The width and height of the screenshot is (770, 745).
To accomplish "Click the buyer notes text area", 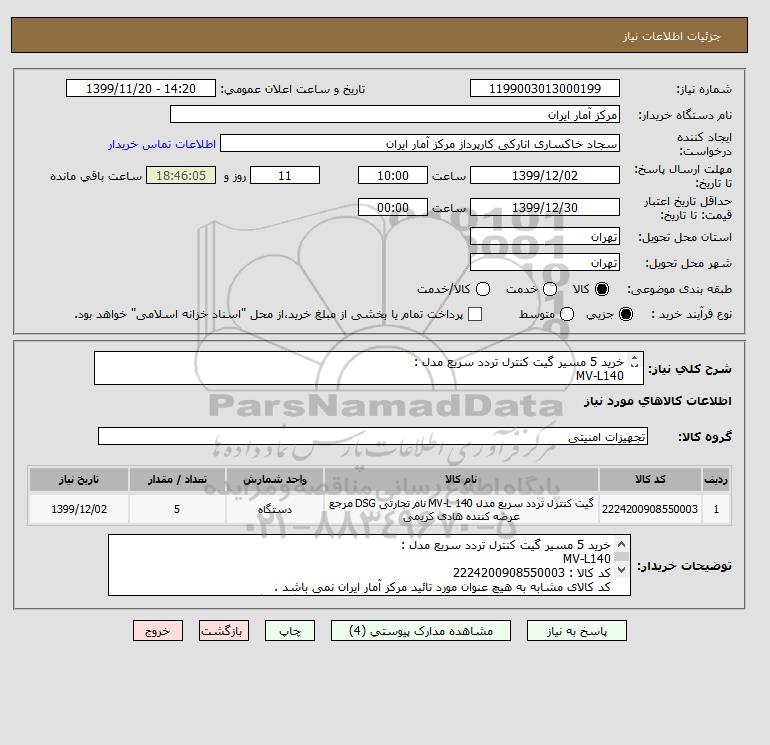I will (x=369, y=565).
